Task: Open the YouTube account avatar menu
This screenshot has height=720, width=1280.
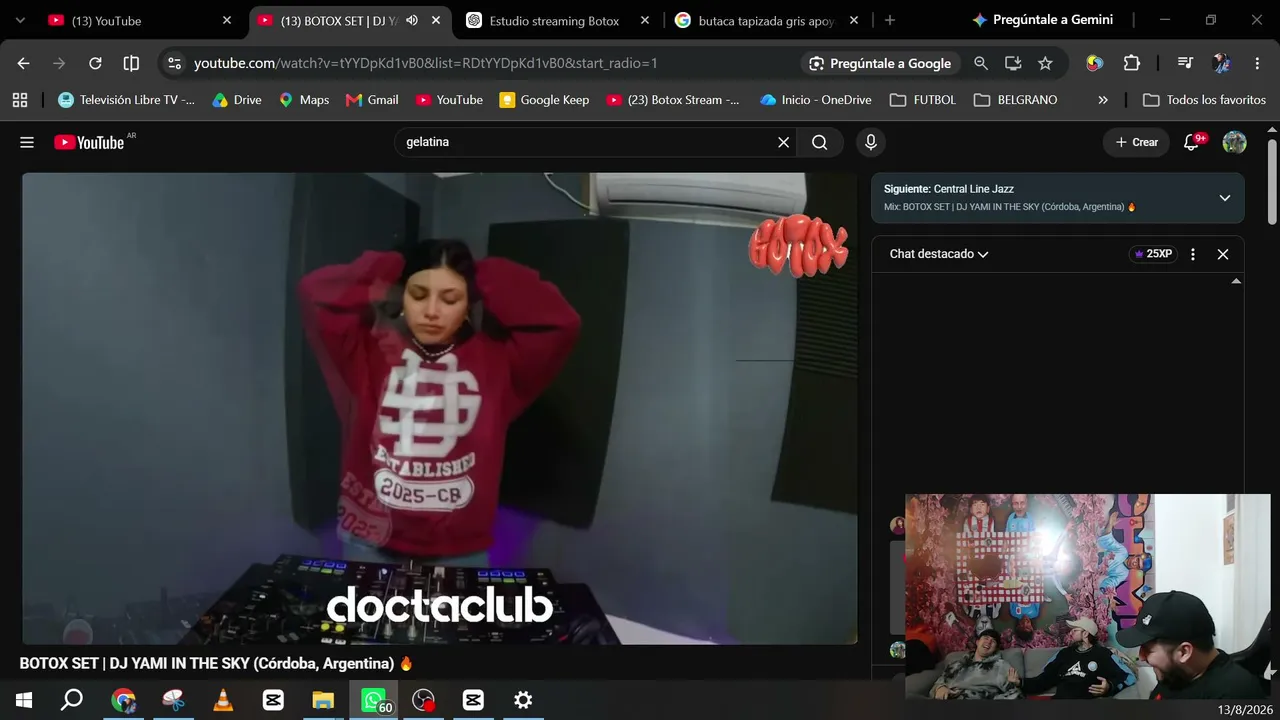Action: (1235, 142)
